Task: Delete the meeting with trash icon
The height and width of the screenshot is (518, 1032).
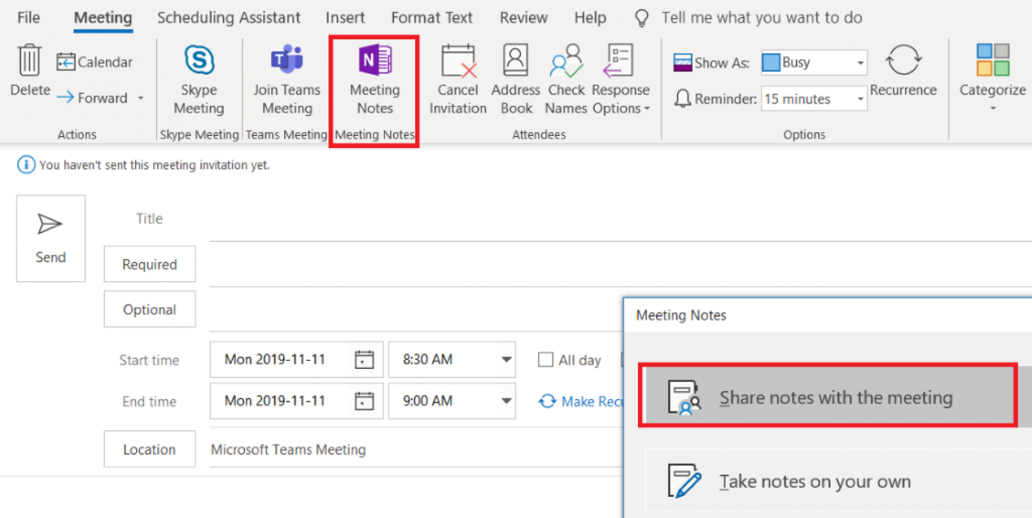Action: click(30, 62)
